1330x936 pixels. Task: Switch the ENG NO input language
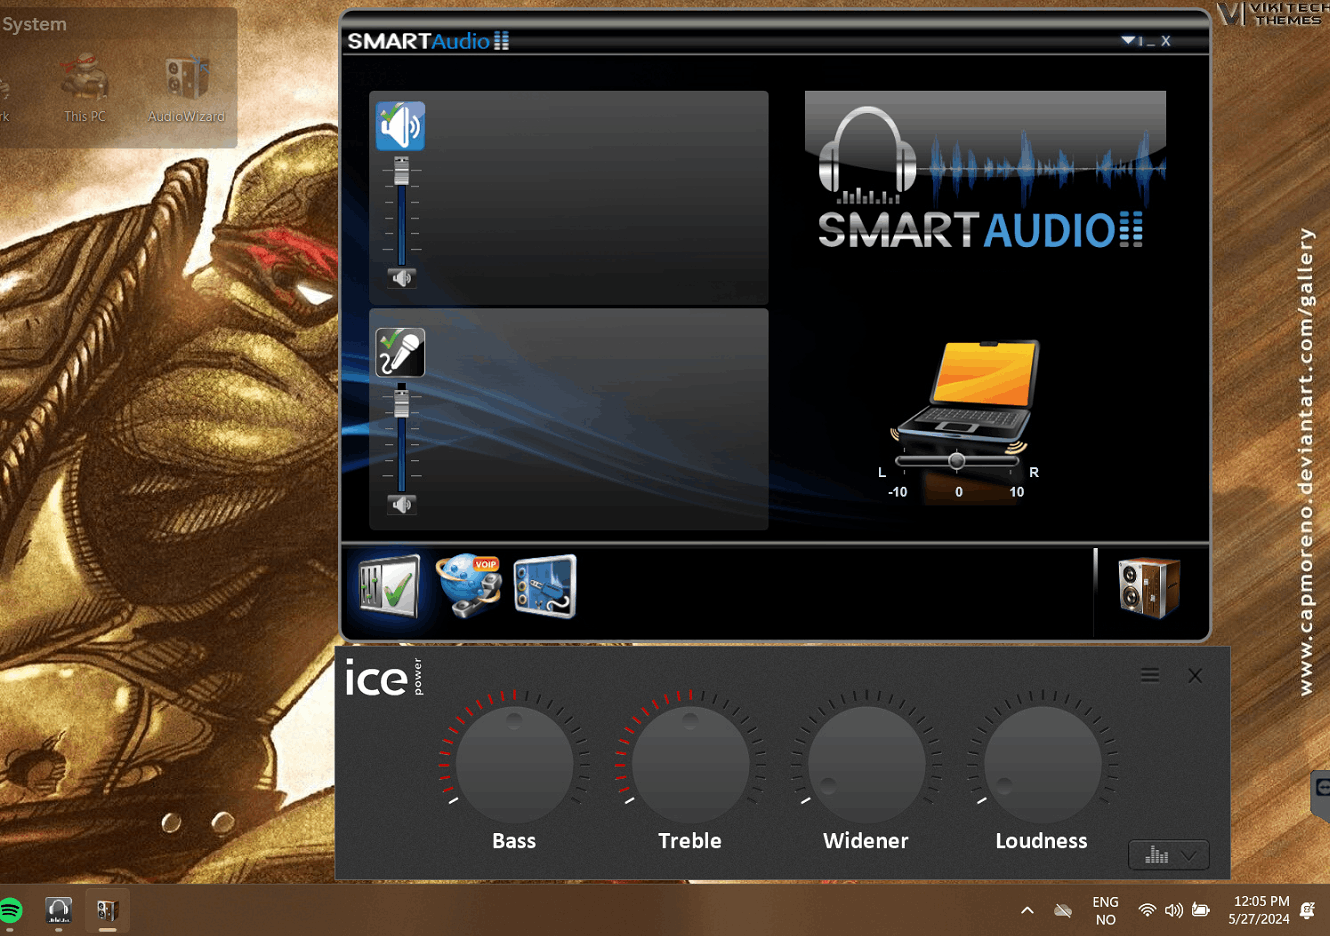tap(1105, 911)
